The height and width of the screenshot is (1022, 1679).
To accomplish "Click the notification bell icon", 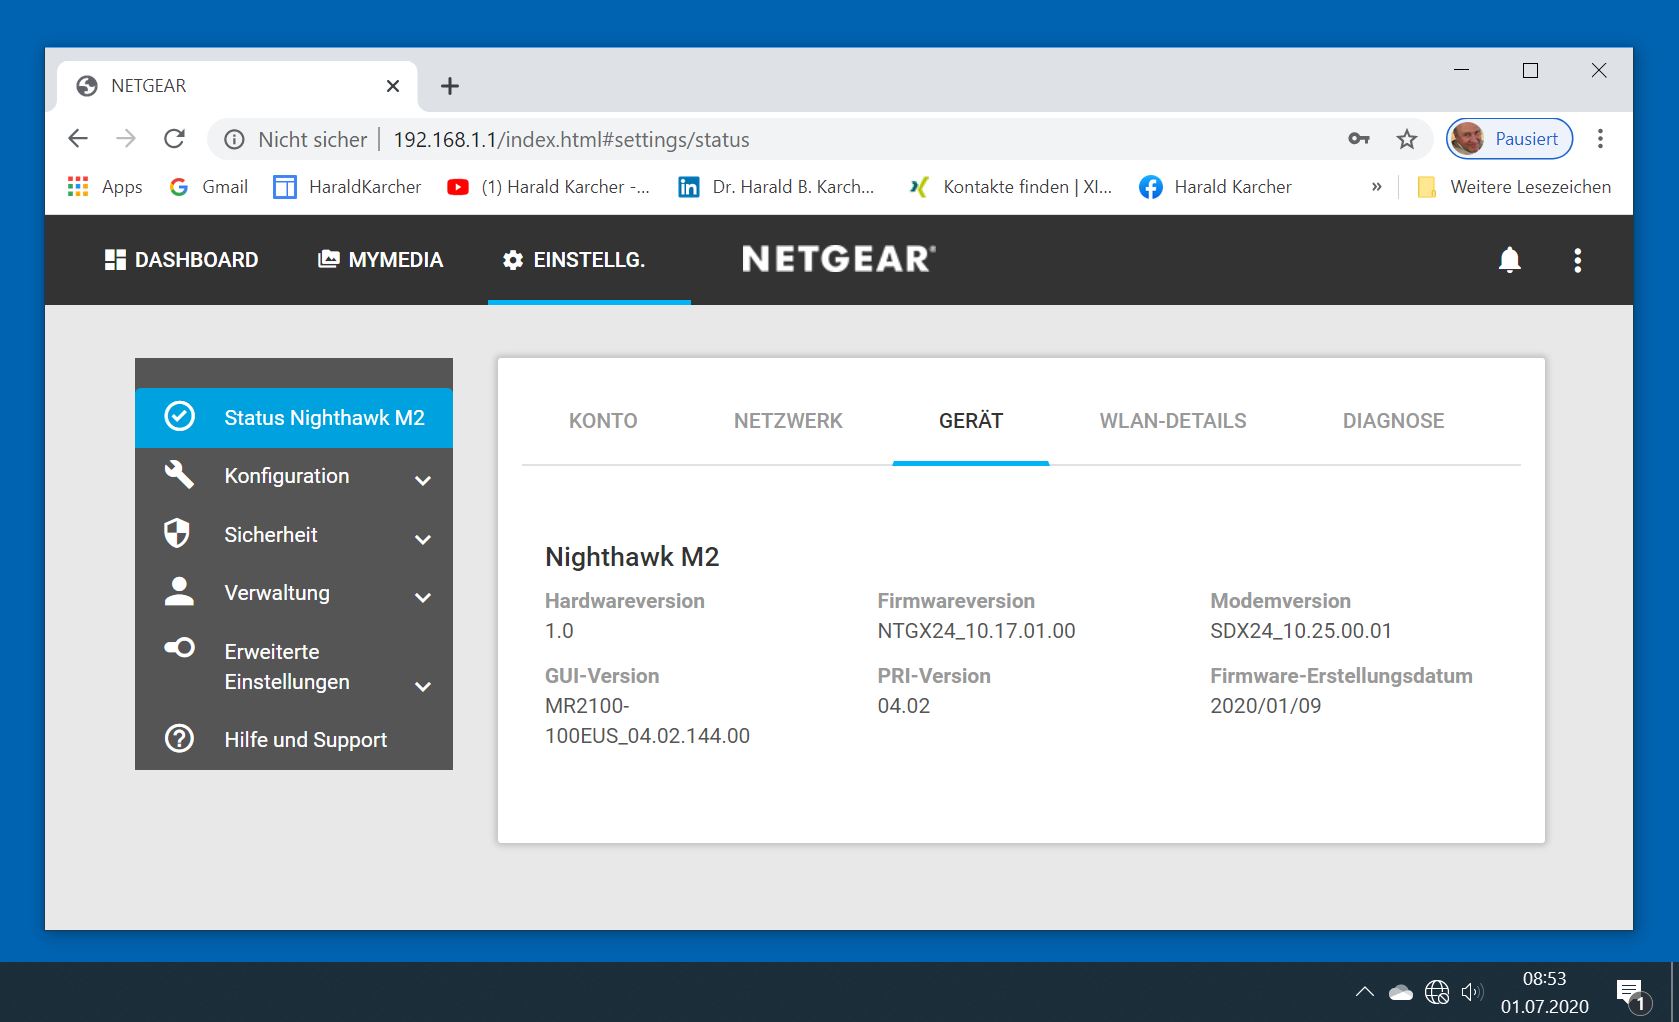I will point(1509,260).
